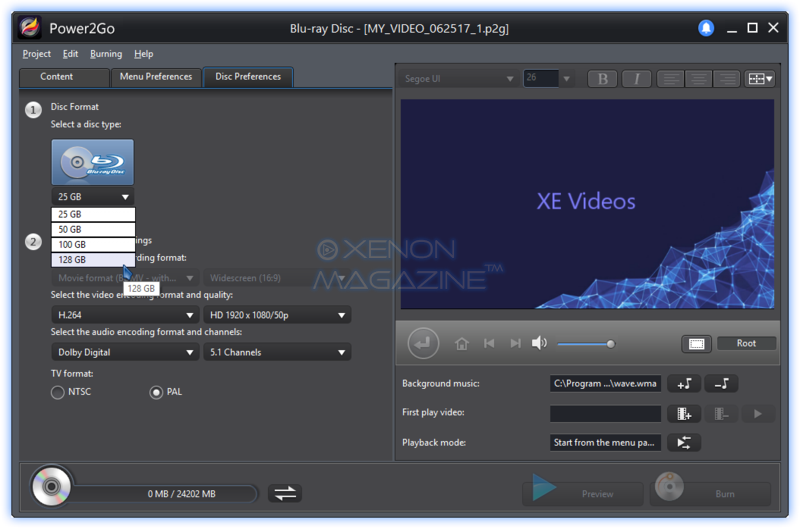Open the Project menu
The height and width of the screenshot is (529, 800).
point(36,54)
